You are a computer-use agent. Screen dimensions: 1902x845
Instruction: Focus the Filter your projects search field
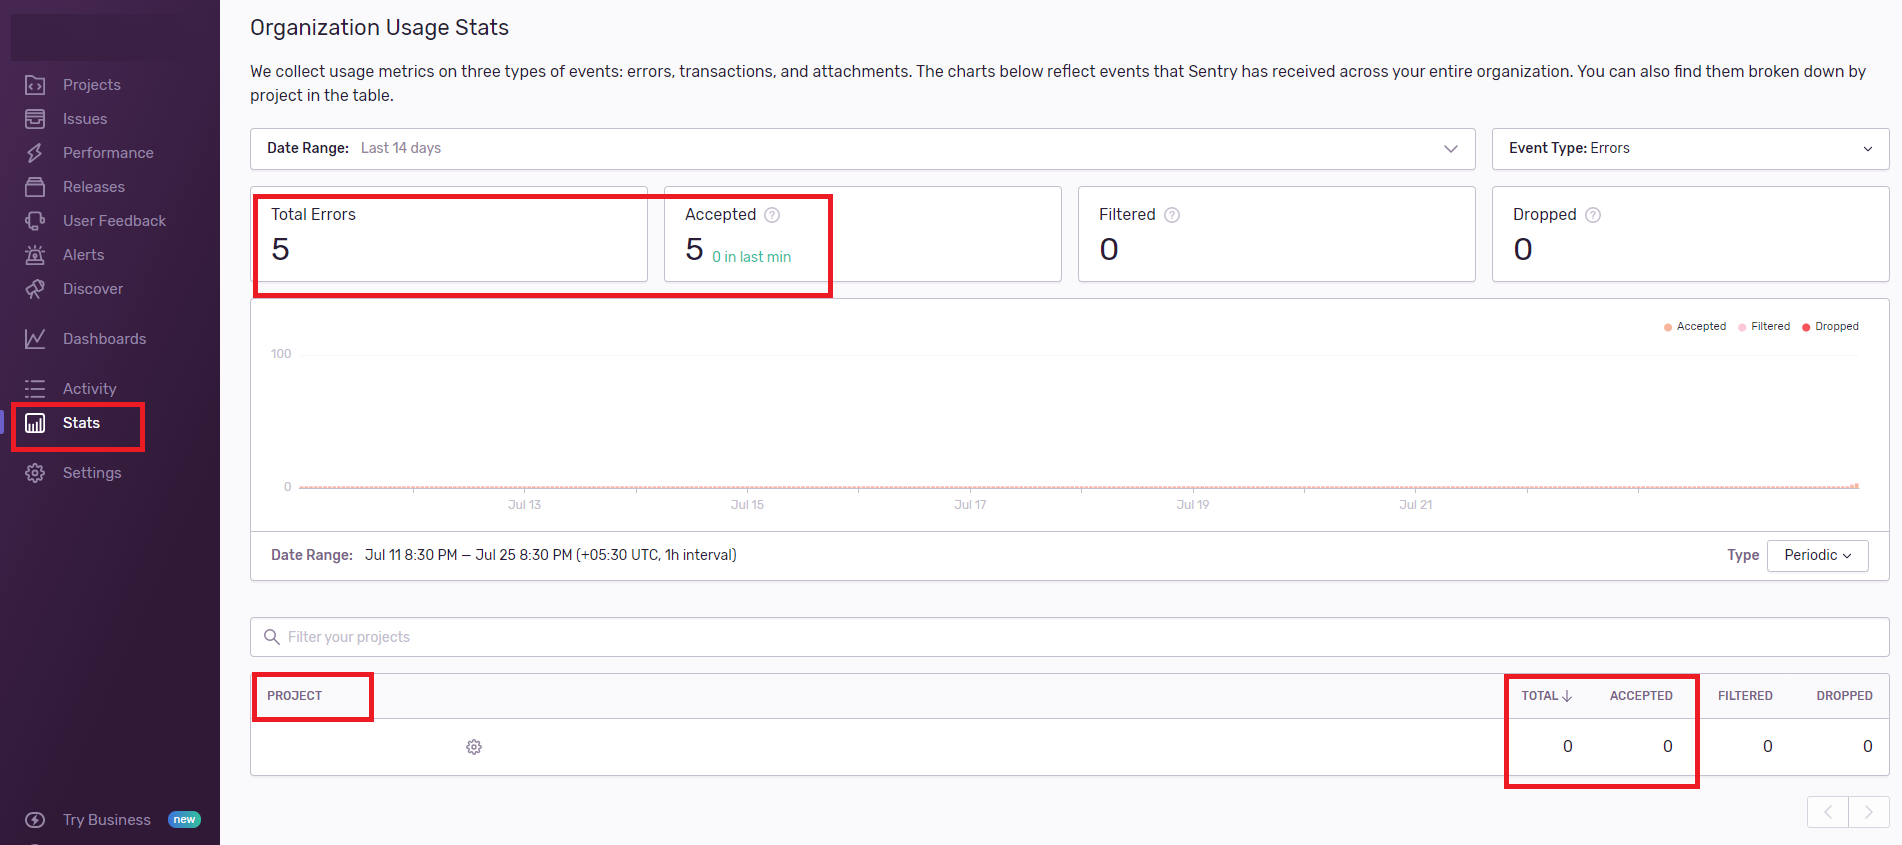tap(1070, 637)
